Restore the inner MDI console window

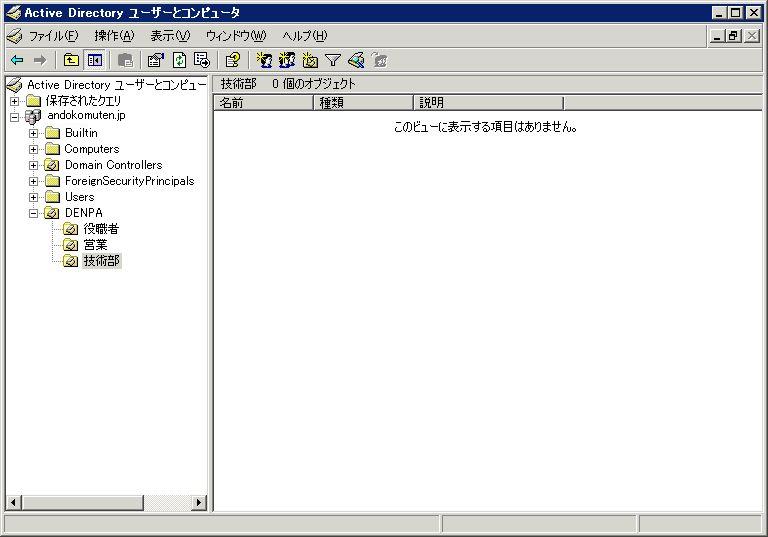pos(733,36)
